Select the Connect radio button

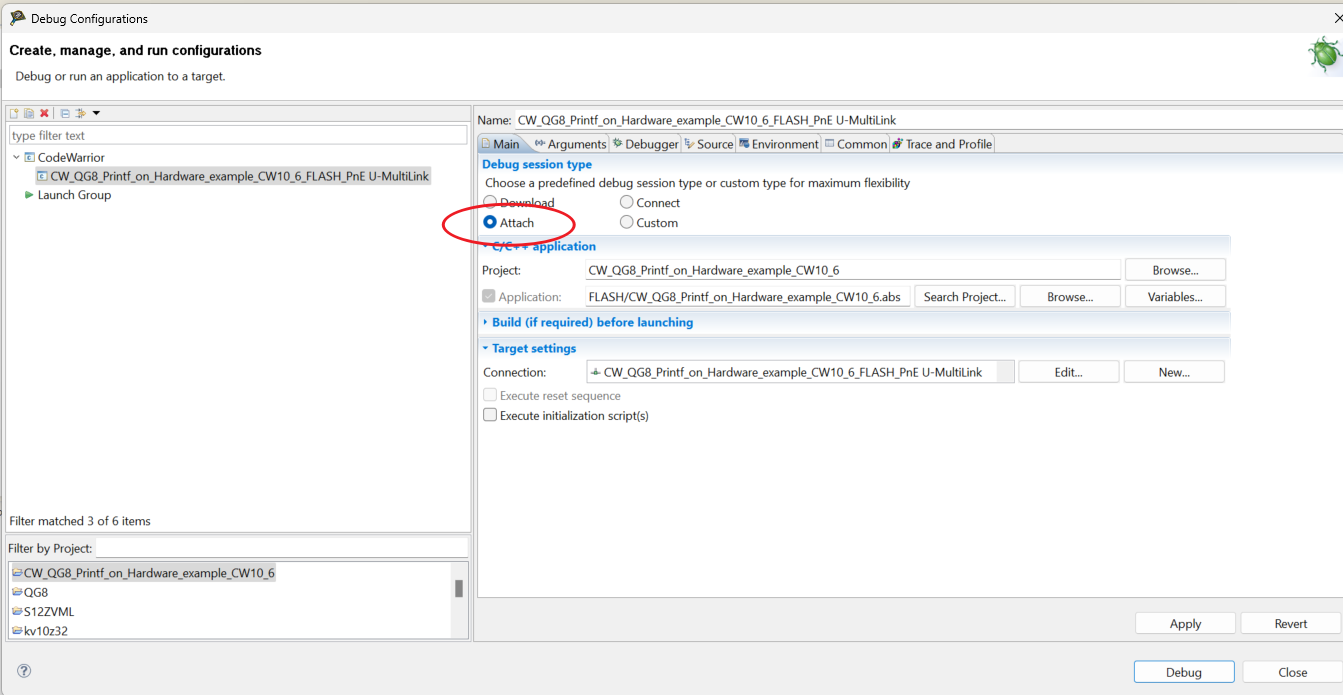click(x=626, y=202)
